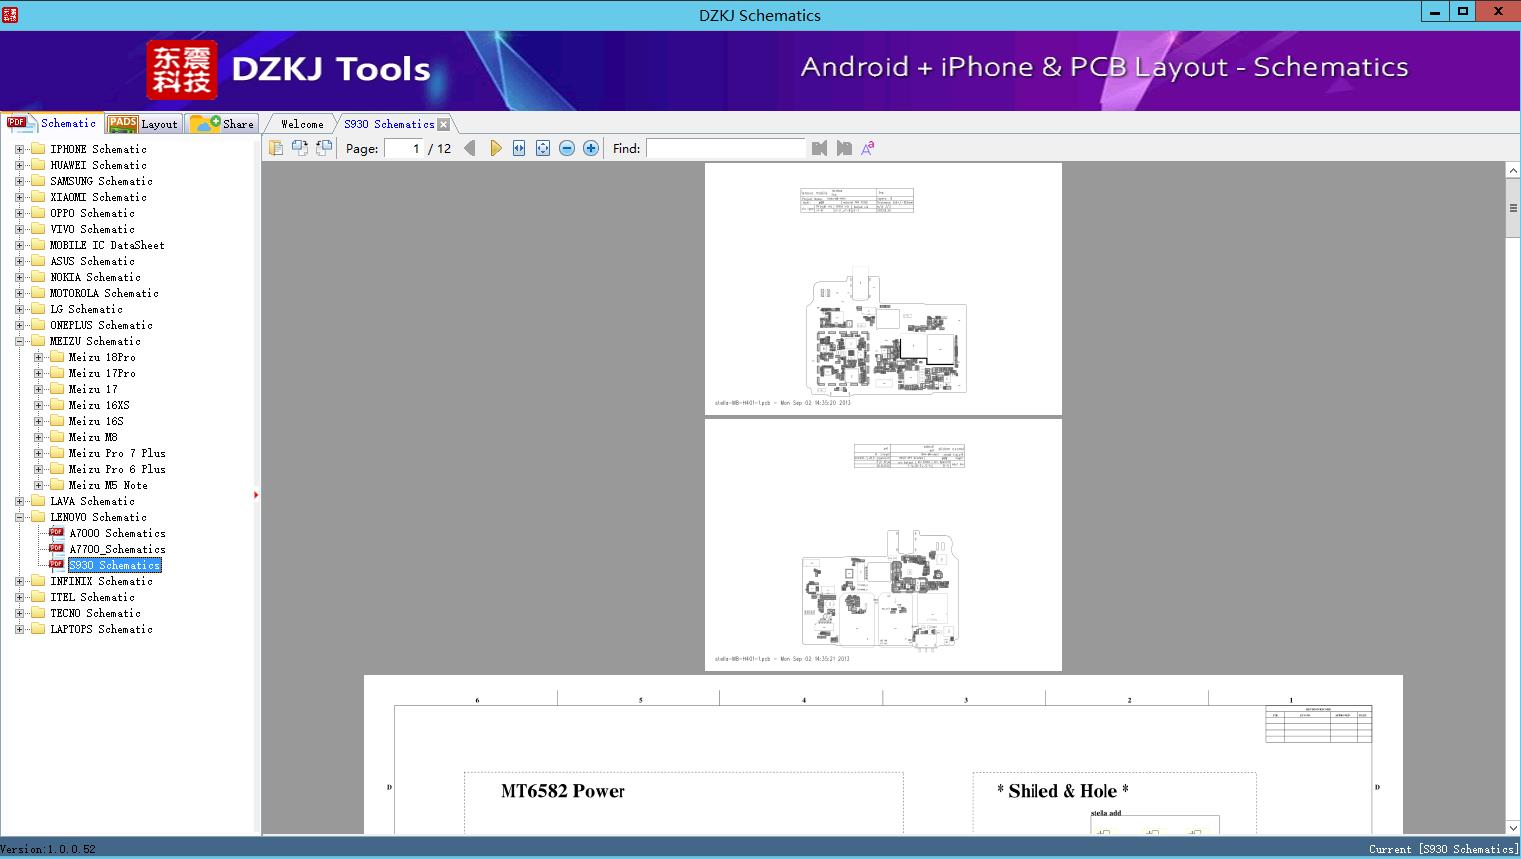Select the S930 Schematics document tab

pos(389,124)
